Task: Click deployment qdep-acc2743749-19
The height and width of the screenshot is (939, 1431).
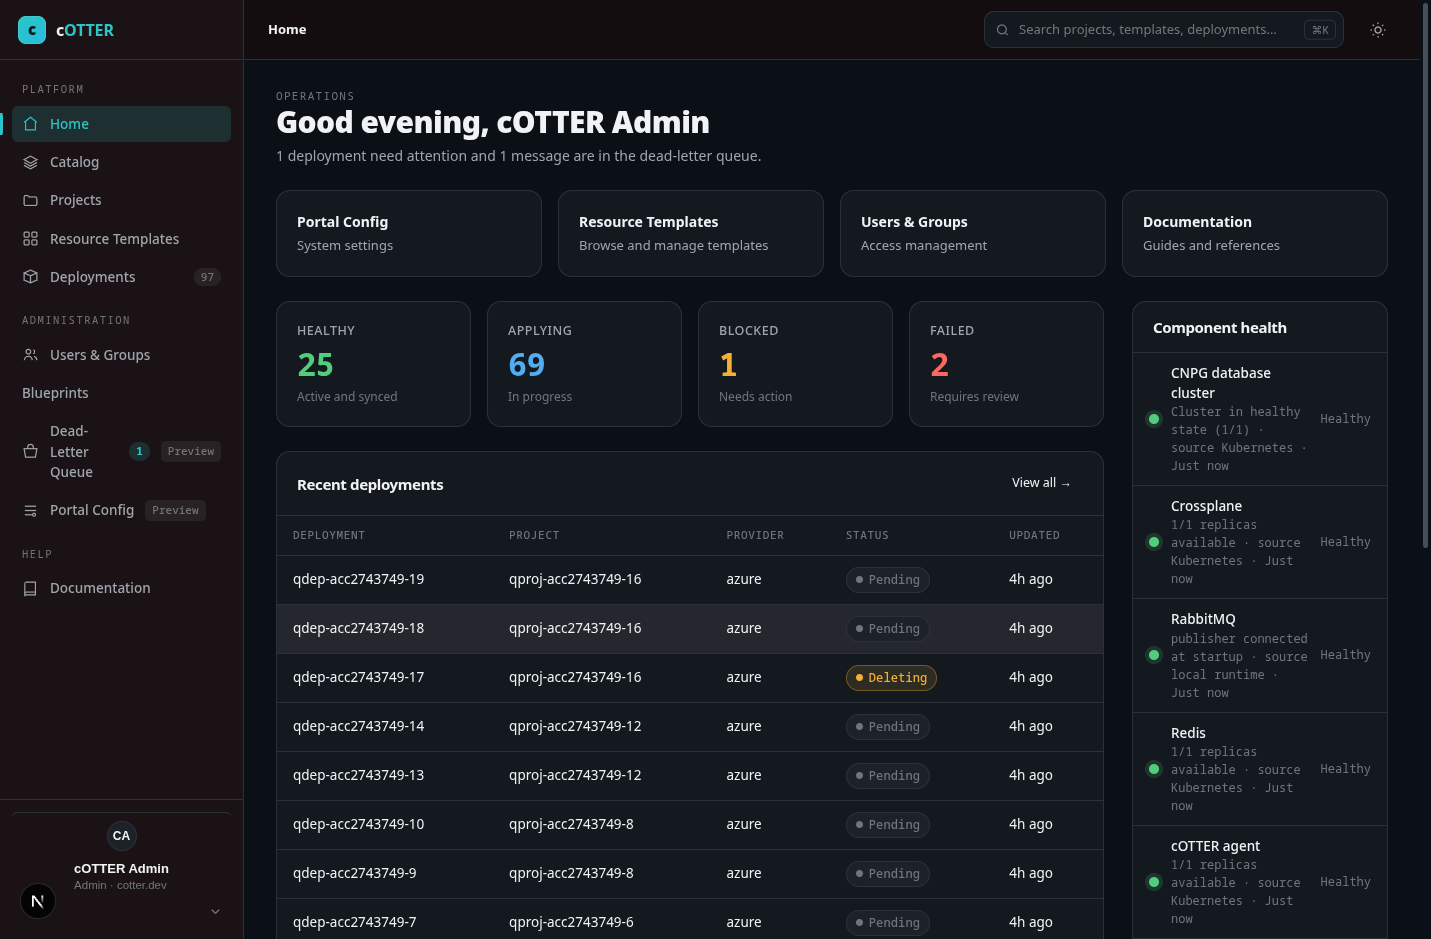Action: (358, 579)
